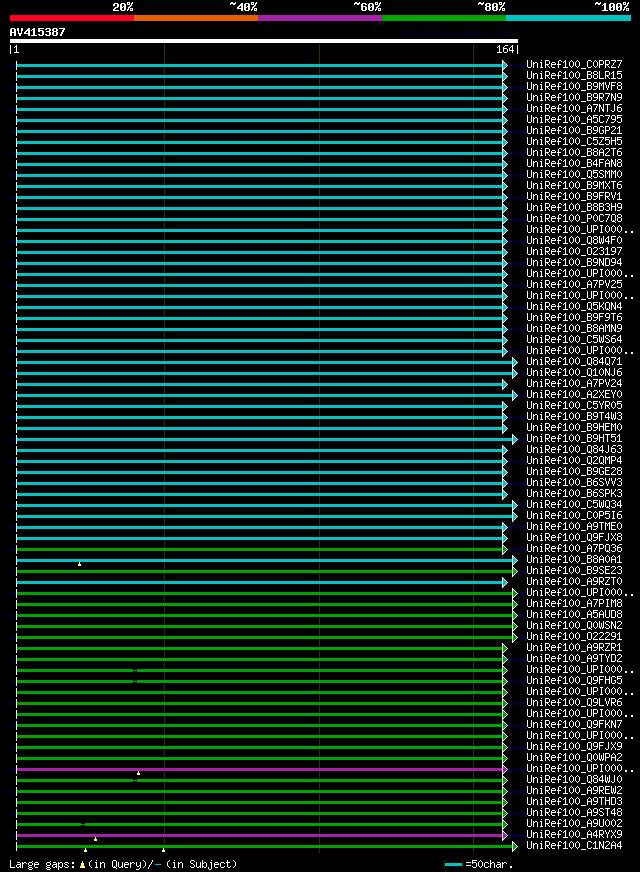Select the UniRef100_Q9FJX9 hit
Image resolution: width=640 pixels, height=872 pixels.
tap(574, 746)
